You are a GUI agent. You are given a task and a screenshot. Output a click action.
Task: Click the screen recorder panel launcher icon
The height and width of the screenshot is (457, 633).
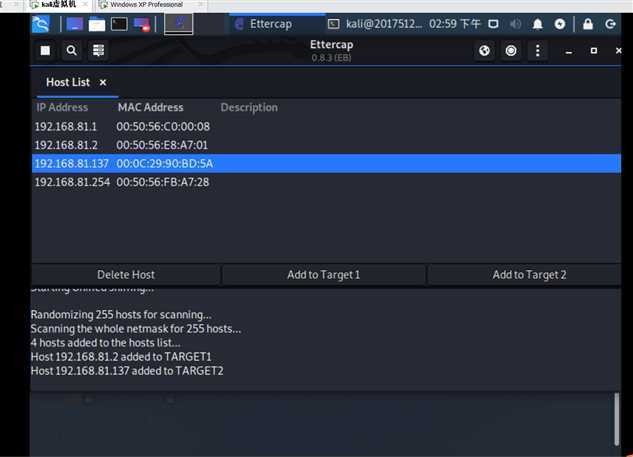coord(142,25)
